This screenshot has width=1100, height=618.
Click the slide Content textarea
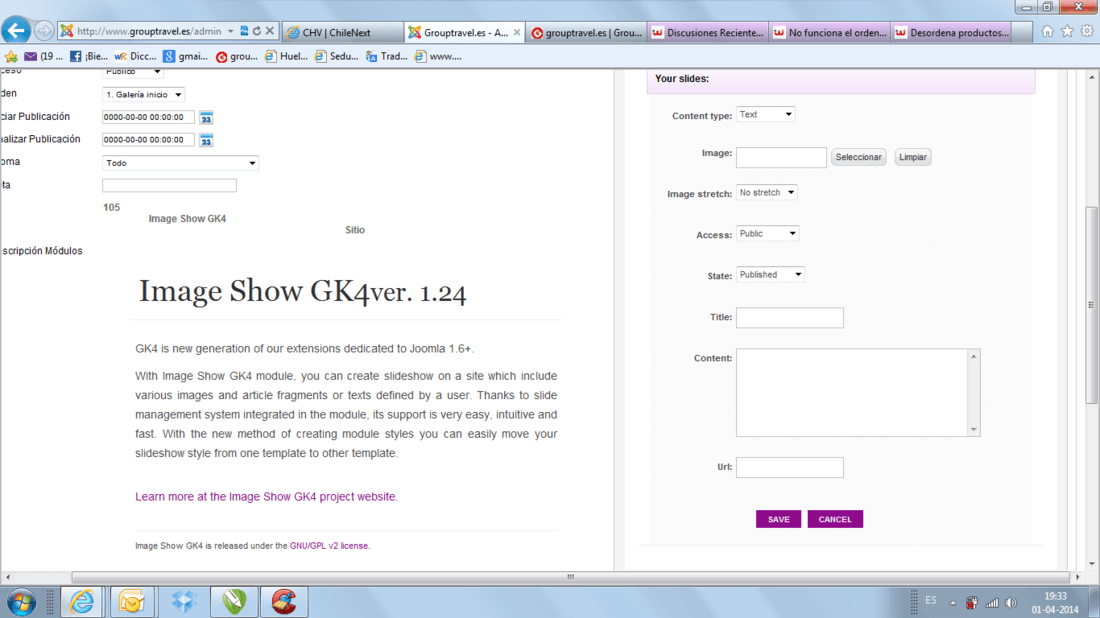coord(852,393)
